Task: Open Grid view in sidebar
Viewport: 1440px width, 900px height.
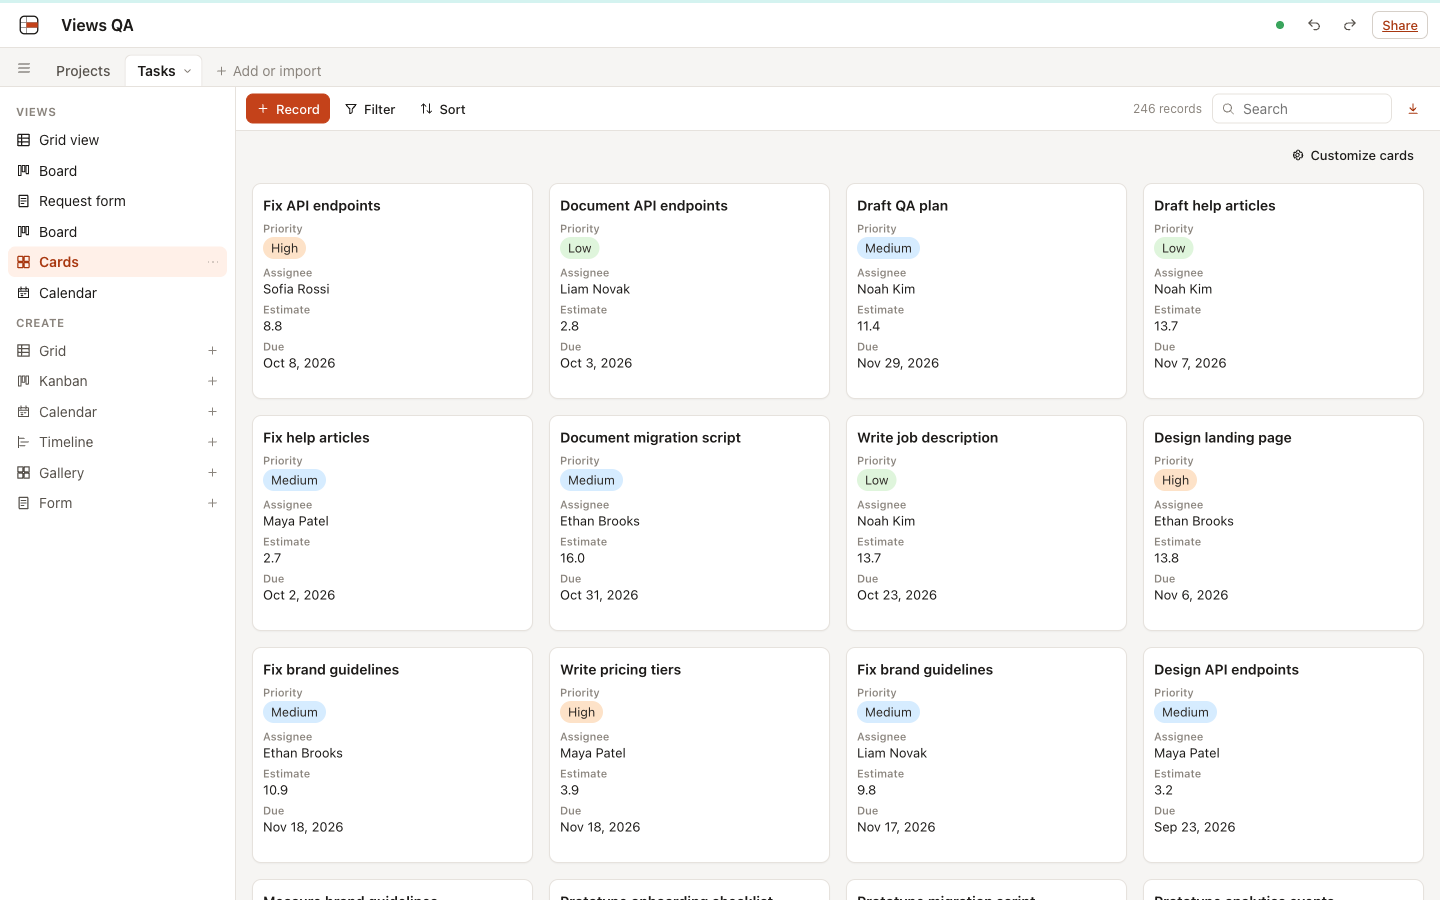Action: [118, 140]
